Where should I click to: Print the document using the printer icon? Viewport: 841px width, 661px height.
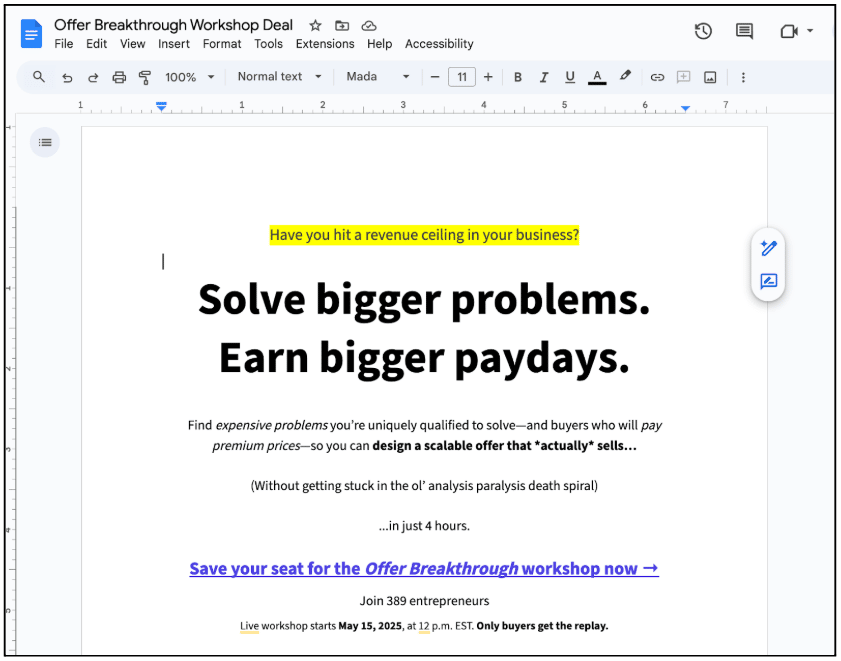[119, 77]
